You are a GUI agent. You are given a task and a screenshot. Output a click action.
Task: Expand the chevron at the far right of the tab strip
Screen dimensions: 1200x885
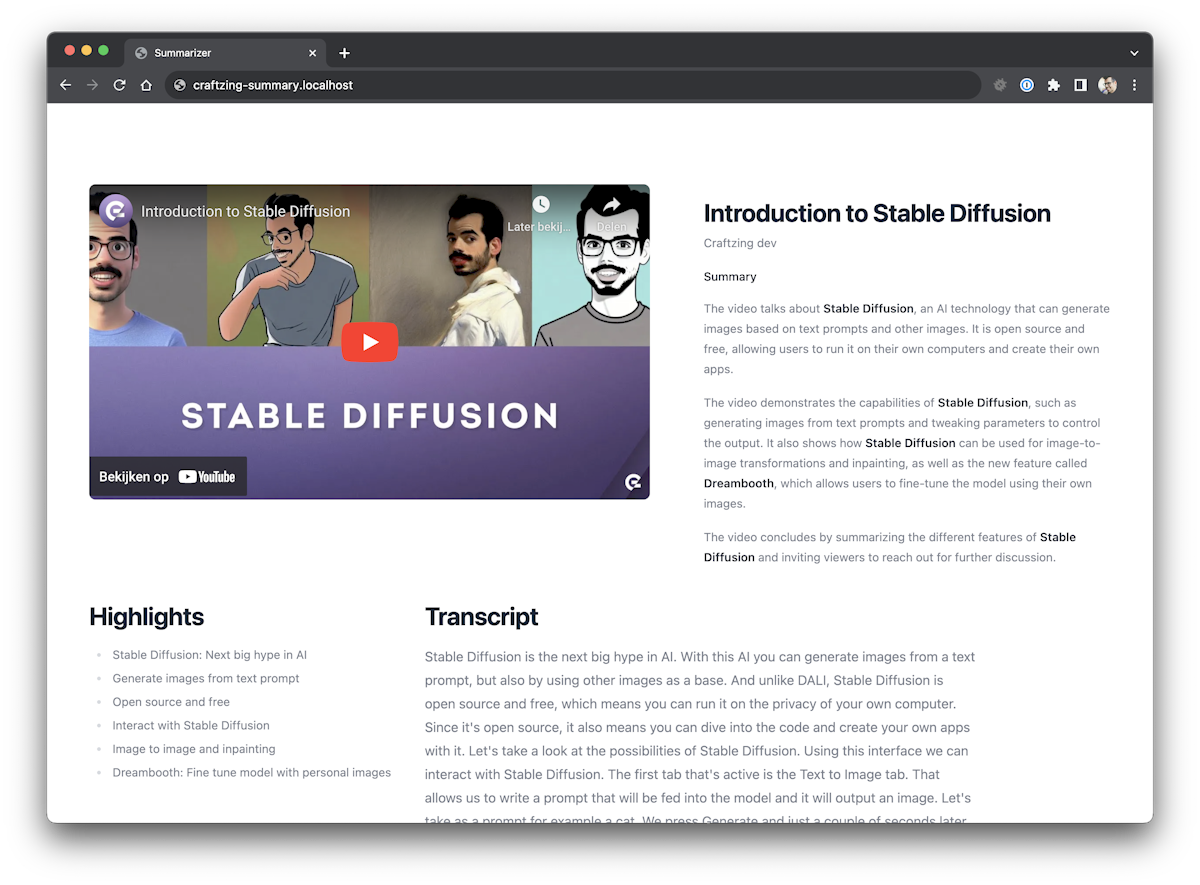[x=1133, y=52]
